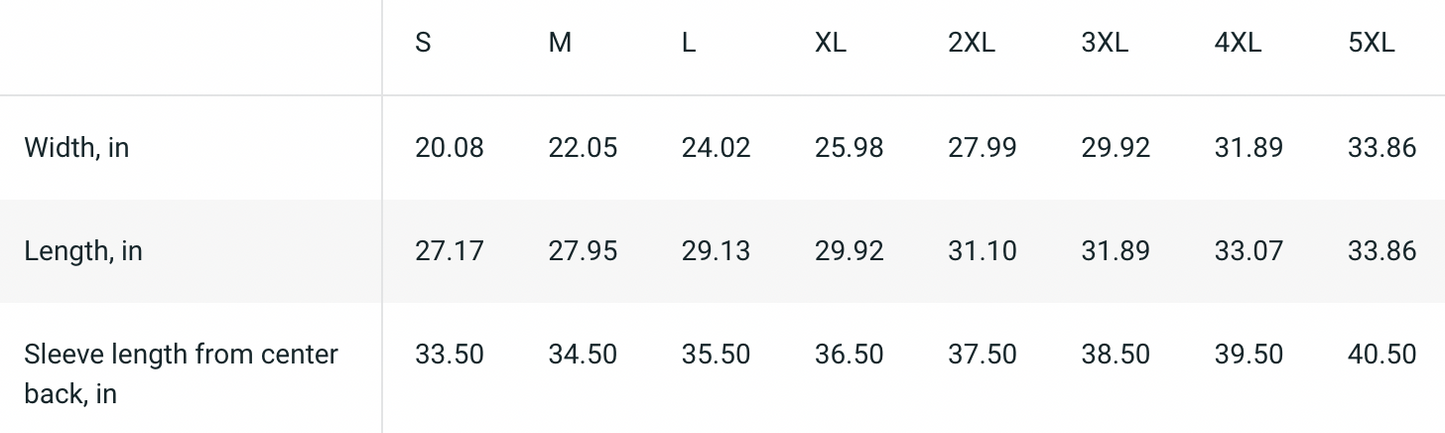Select the 2XL column header
This screenshot has height=433, width=1445.
pos(971,44)
